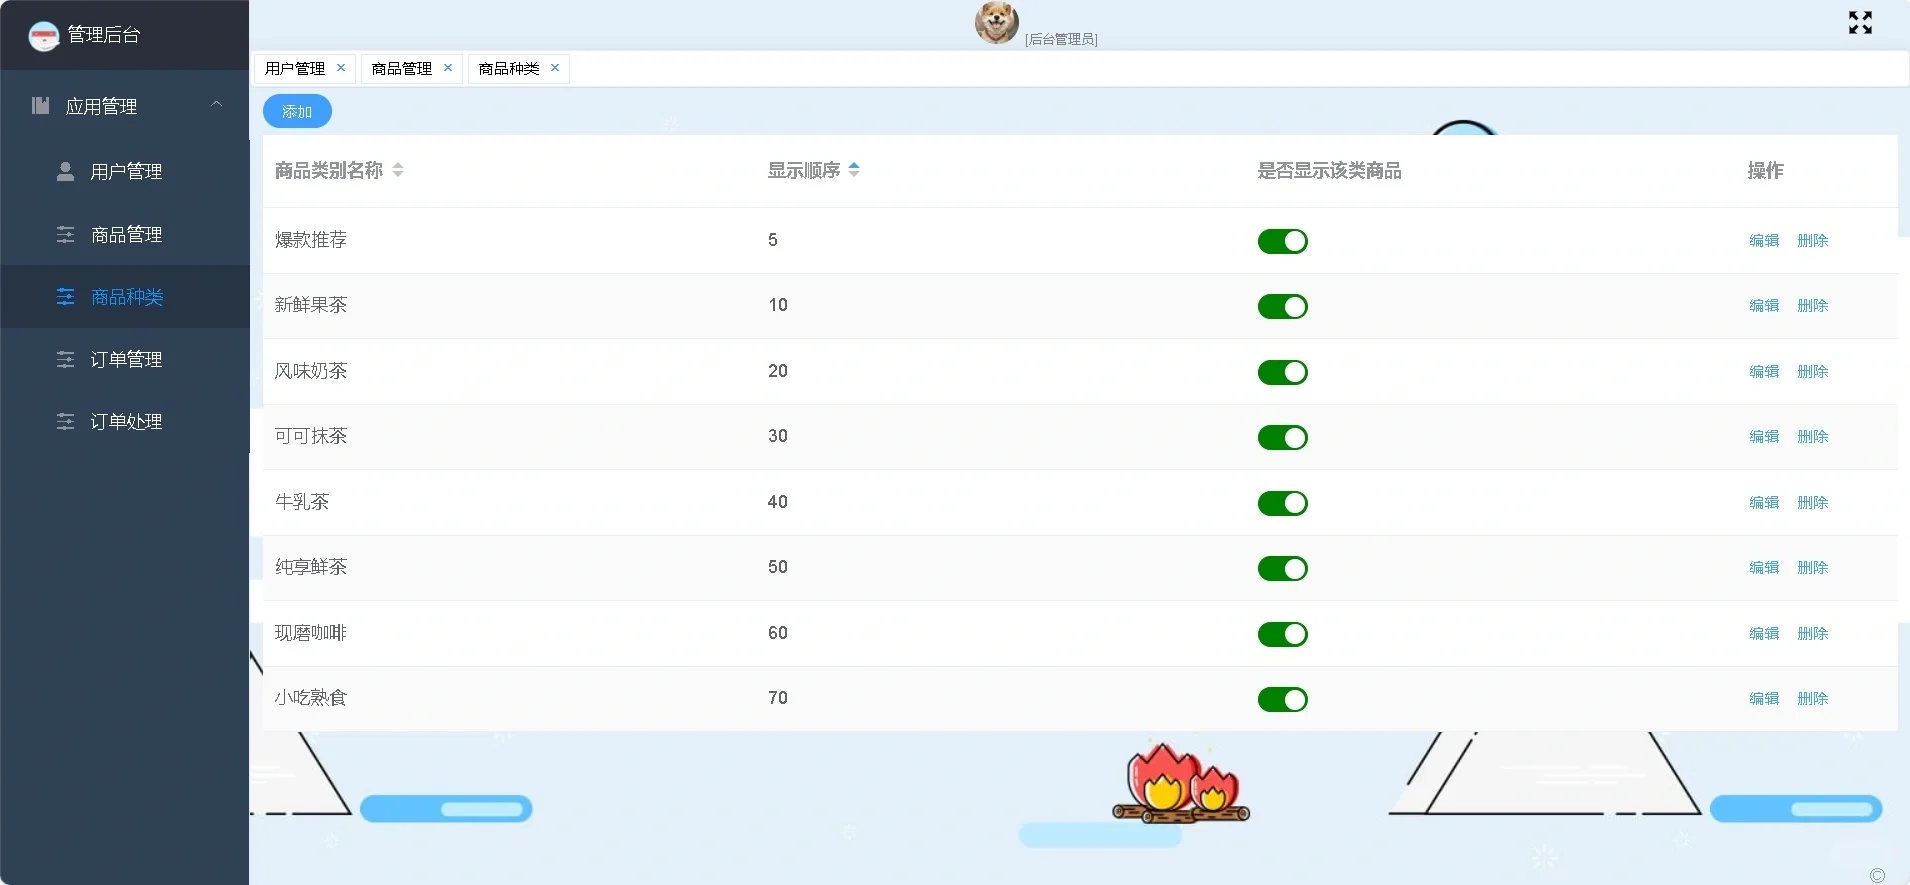Close the 商品种类 tab

(x=555, y=67)
